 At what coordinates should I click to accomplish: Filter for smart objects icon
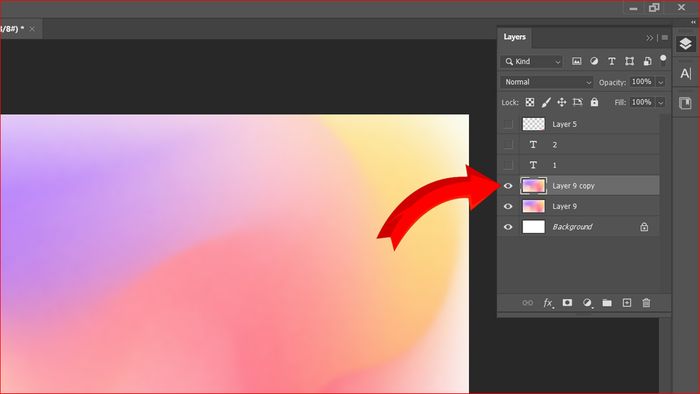(x=647, y=62)
